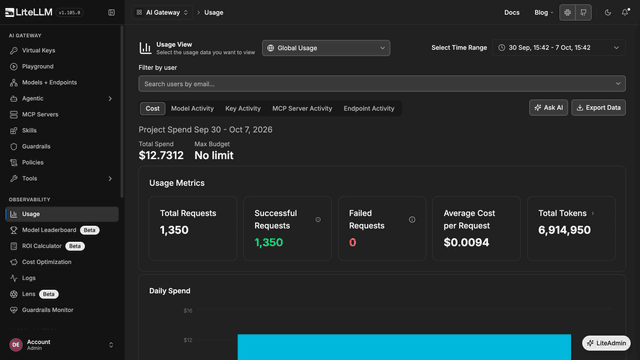Click the OE account avatar
The height and width of the screenshot is (360, 640).
16,345
